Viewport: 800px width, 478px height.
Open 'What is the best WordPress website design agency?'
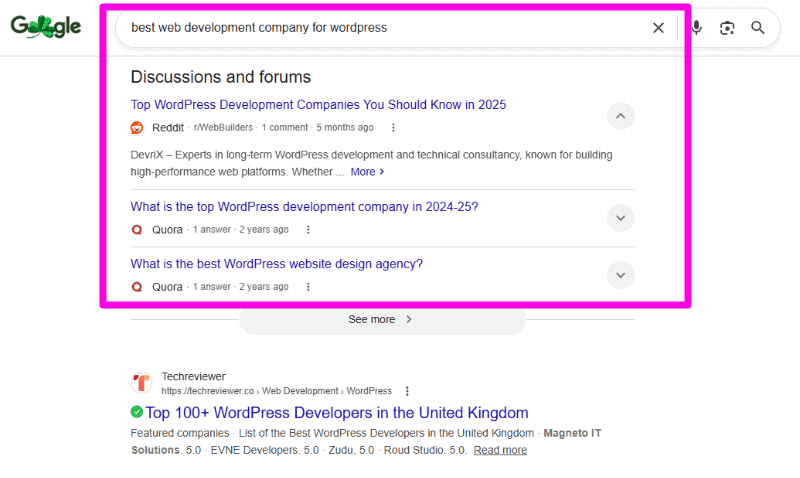point(277,264)
